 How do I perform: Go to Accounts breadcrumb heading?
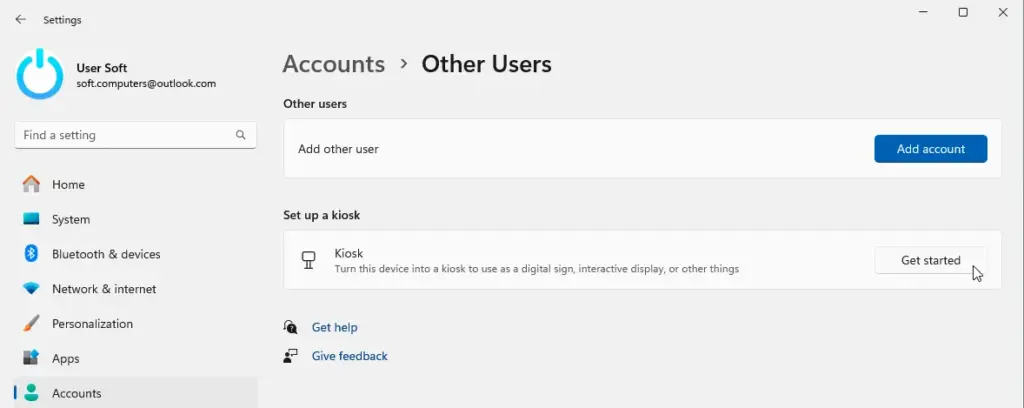click(x=334, y=64)
